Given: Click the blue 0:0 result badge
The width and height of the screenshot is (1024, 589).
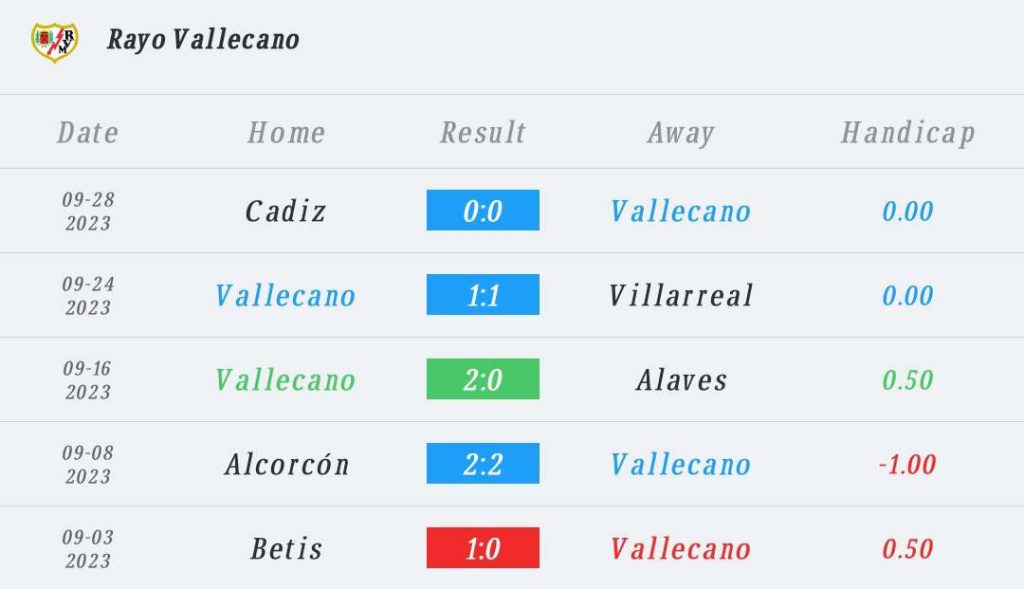Looking at the screenshot, I should (x=483, y=210).
